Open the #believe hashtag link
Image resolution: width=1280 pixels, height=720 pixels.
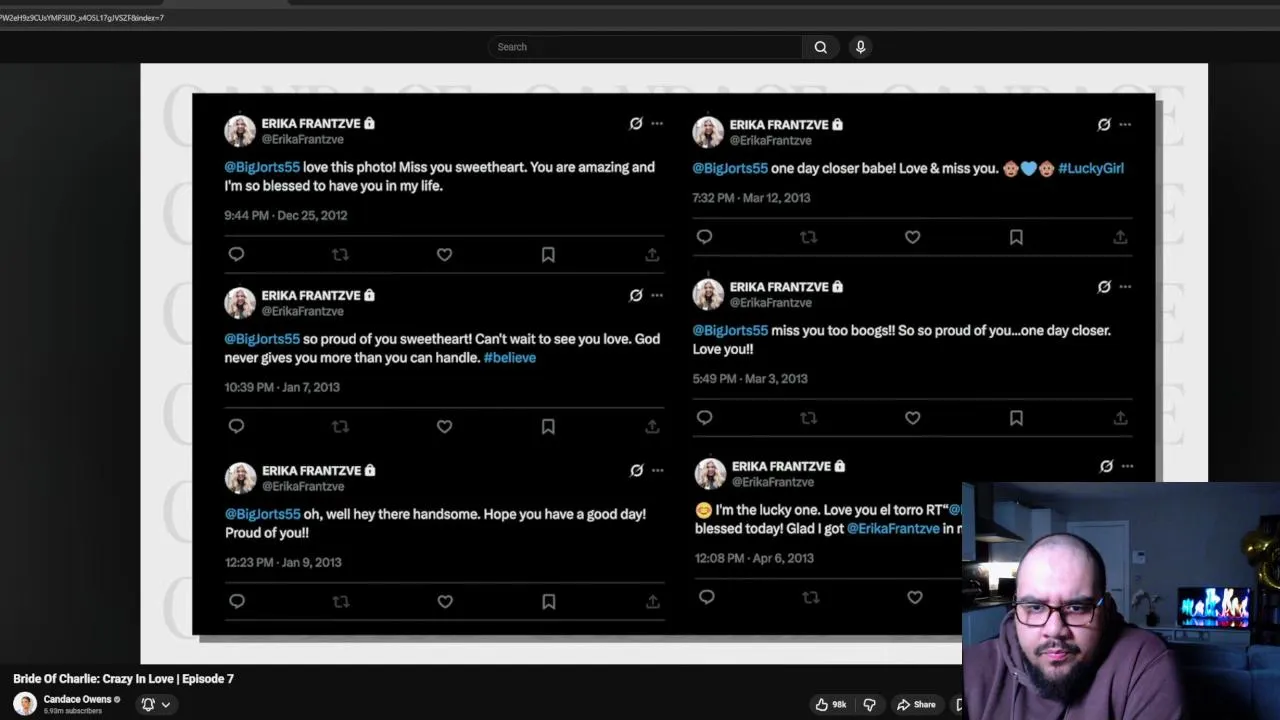click(x=510, y=357)
